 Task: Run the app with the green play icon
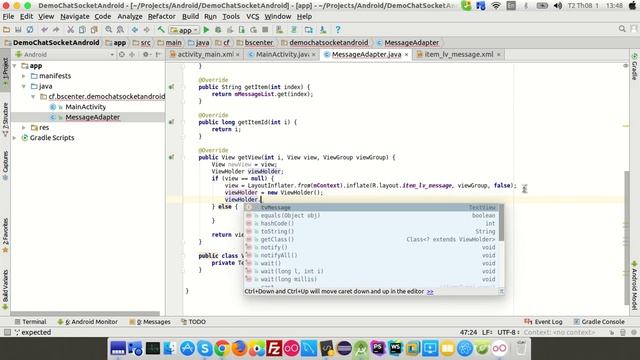click(x=206, y=30)
